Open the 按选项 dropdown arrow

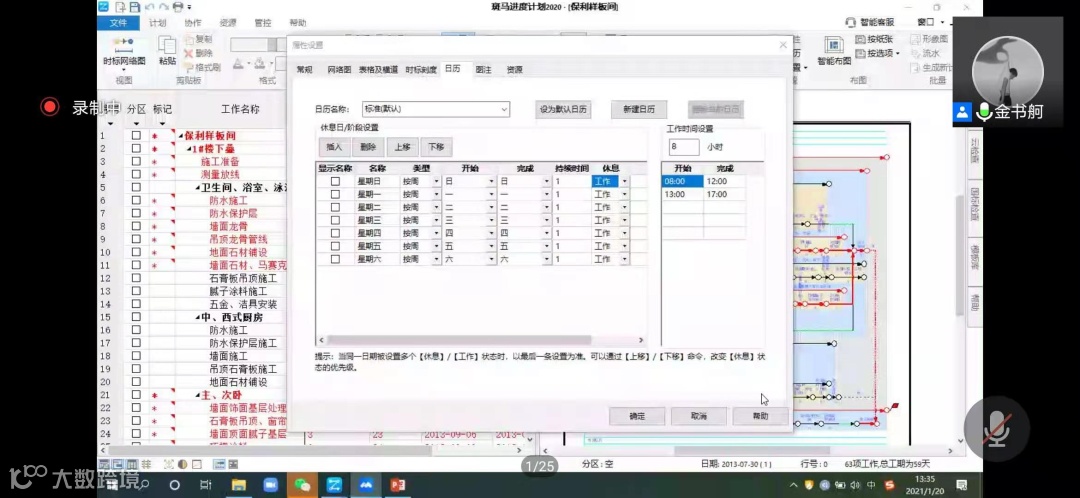(x=898, y=53)
